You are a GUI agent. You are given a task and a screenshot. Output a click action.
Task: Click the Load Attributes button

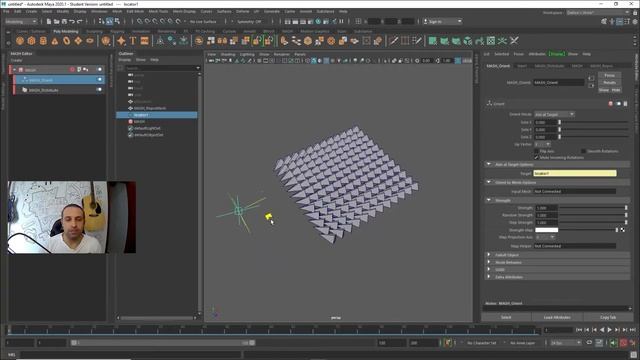click(x=557, y=317)
